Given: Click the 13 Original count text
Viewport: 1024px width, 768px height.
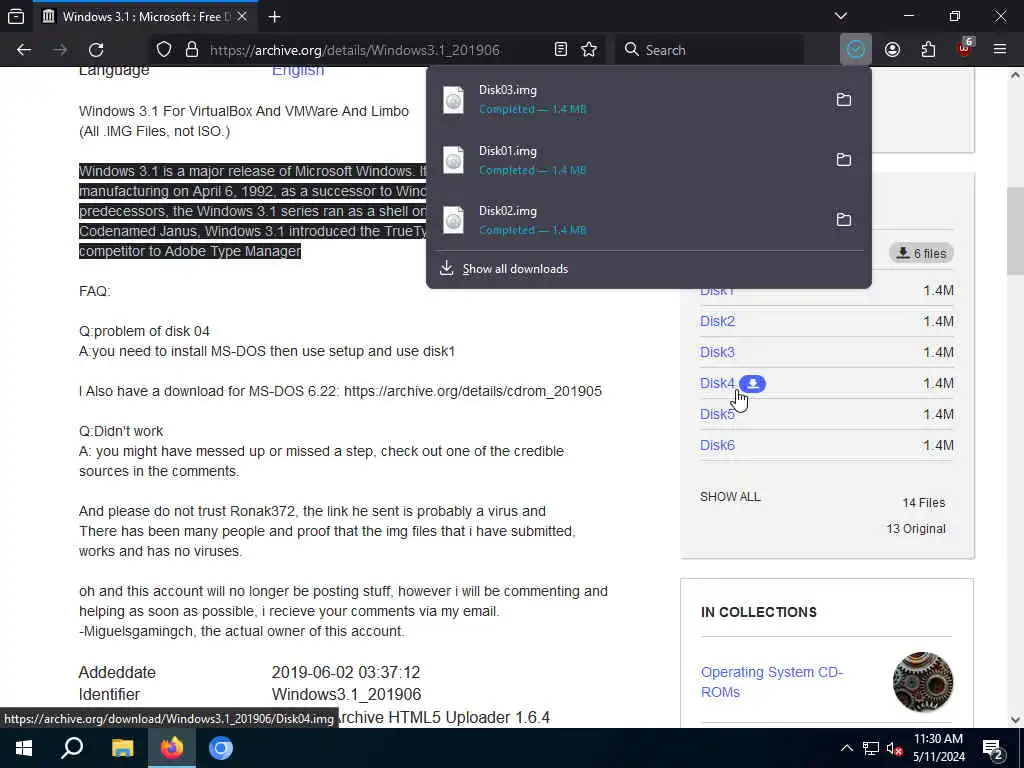Looking at the screenshot, I should pyautogui.click(x=916, y=529).
